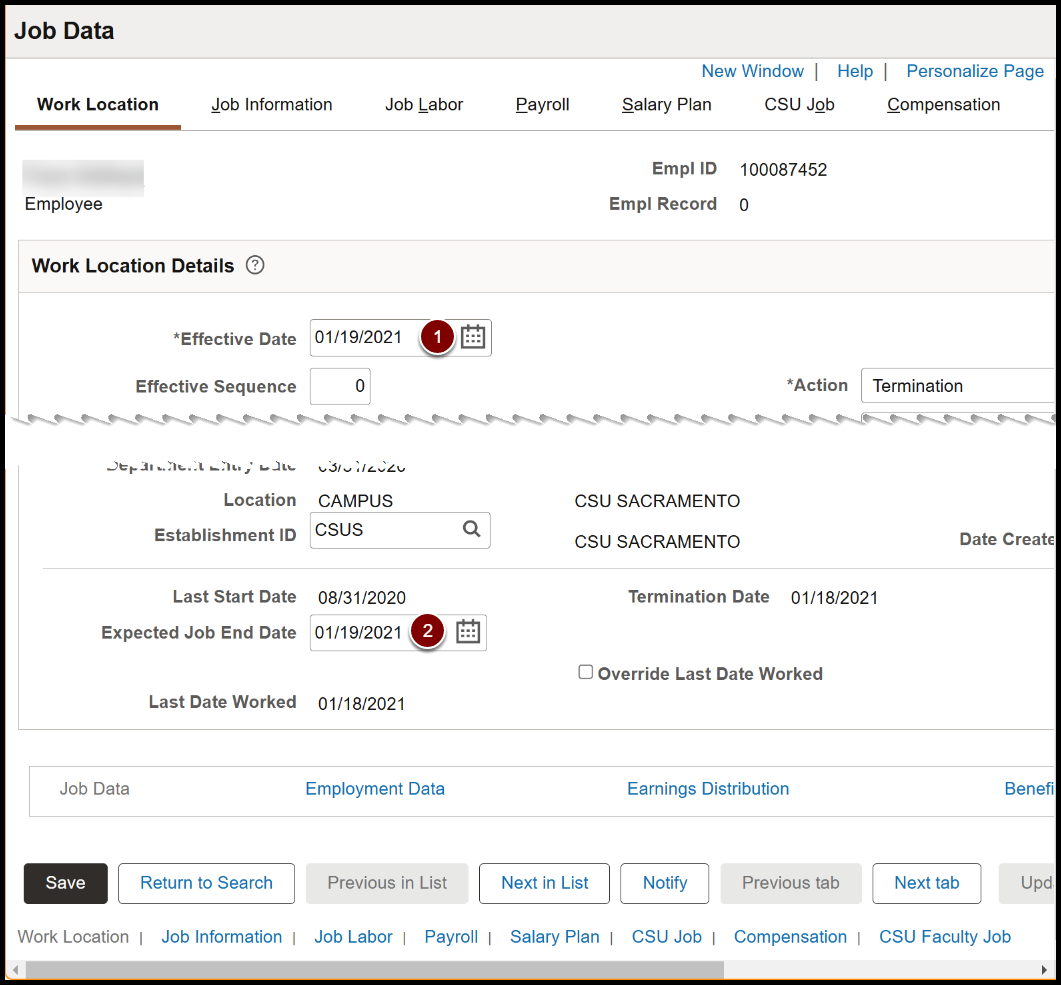
Task: Click the Previous tab button
Action: click(791, 883)
